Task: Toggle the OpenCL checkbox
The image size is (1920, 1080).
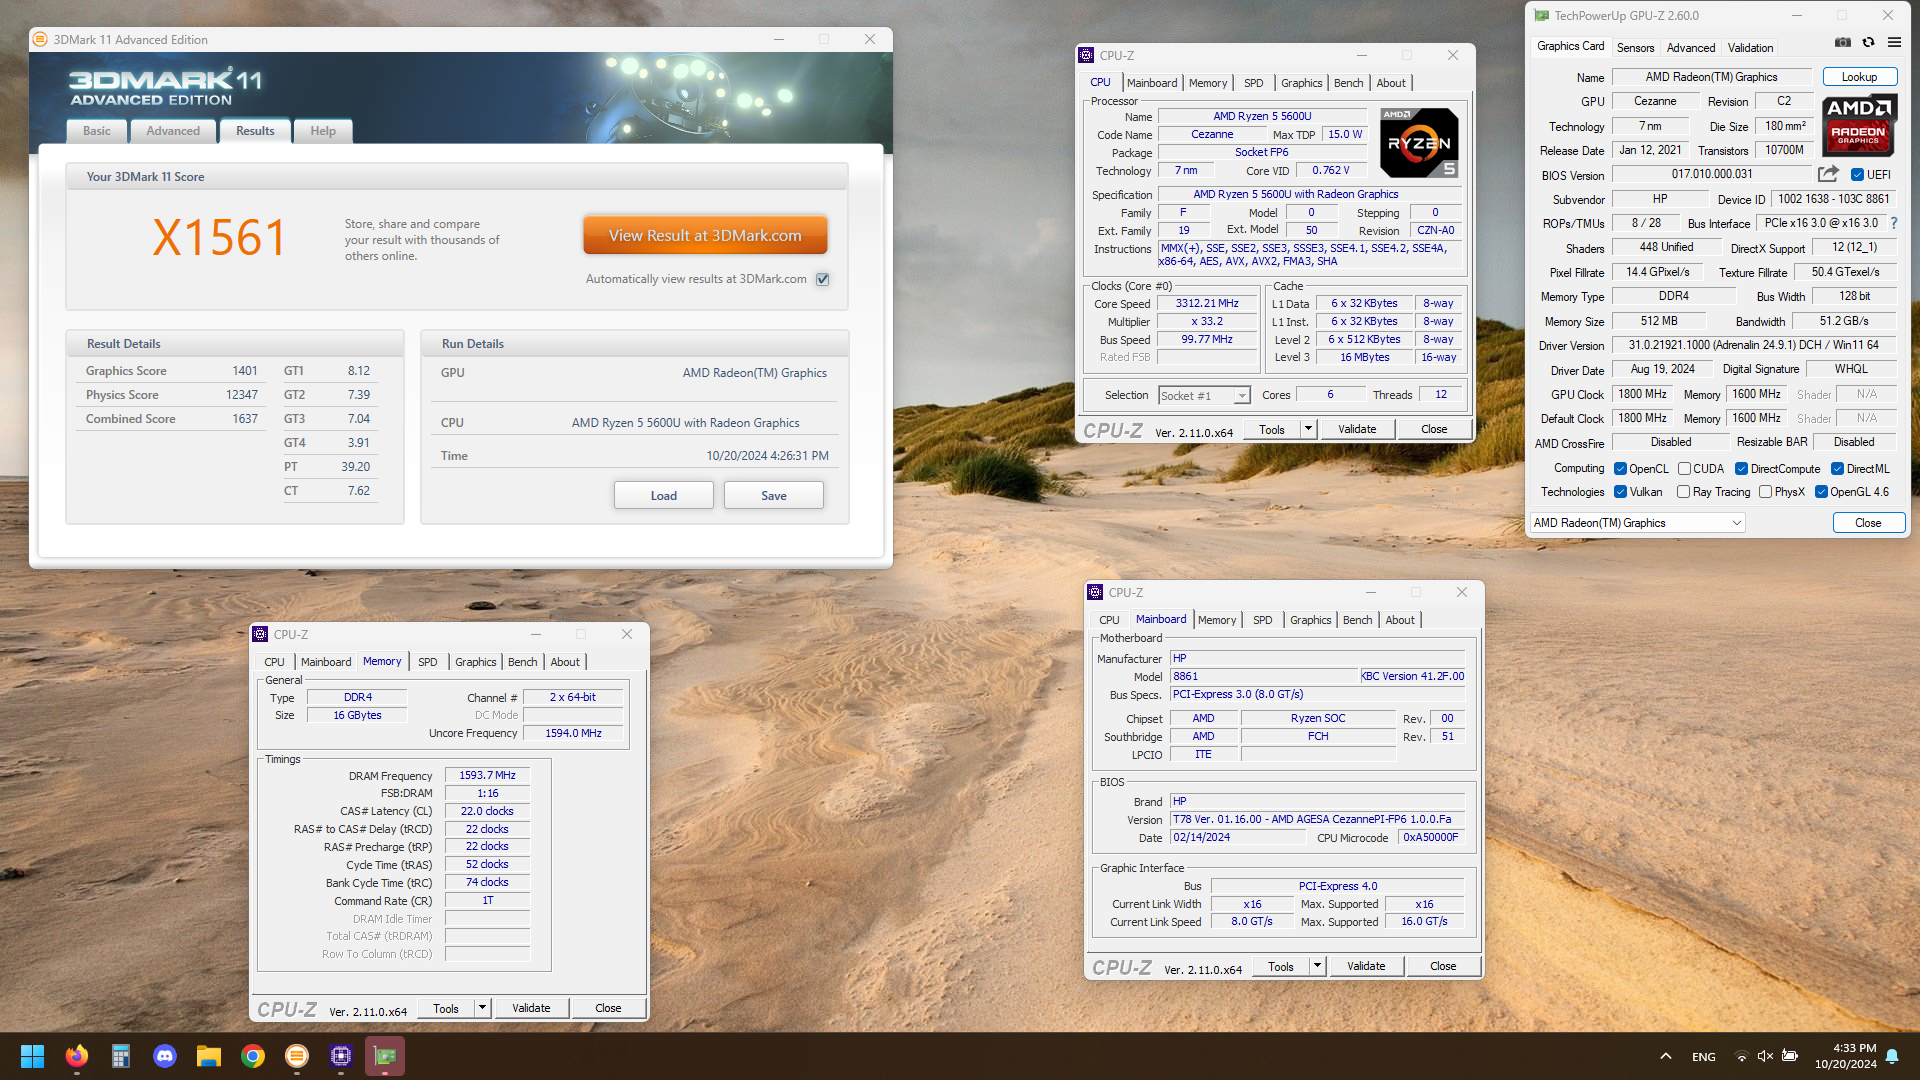Action: (1620, 469)
